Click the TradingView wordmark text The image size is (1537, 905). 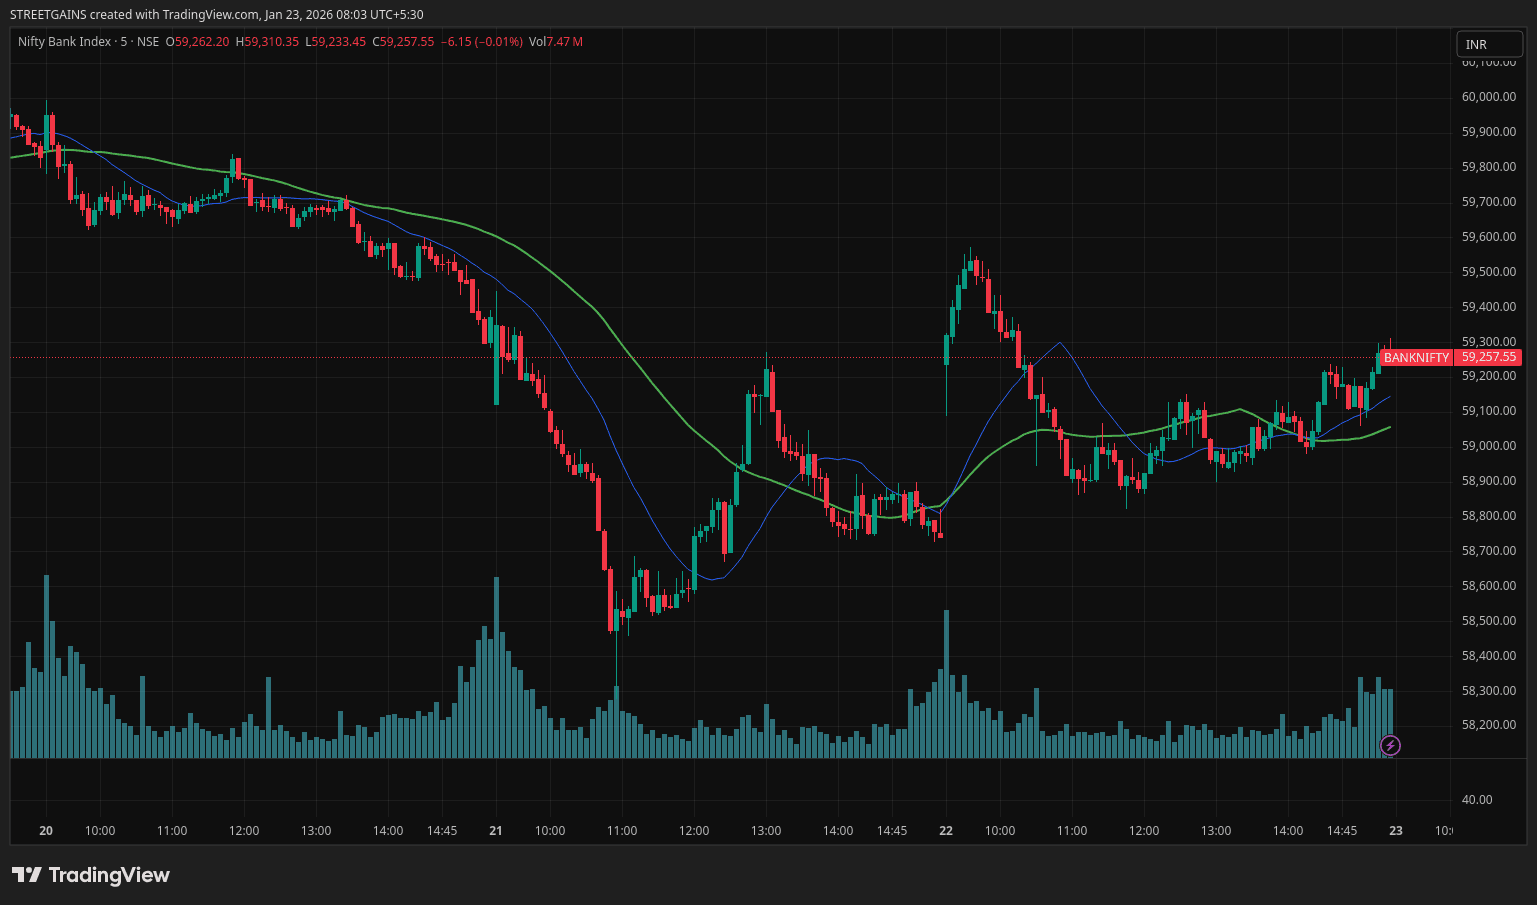[109, 875]
